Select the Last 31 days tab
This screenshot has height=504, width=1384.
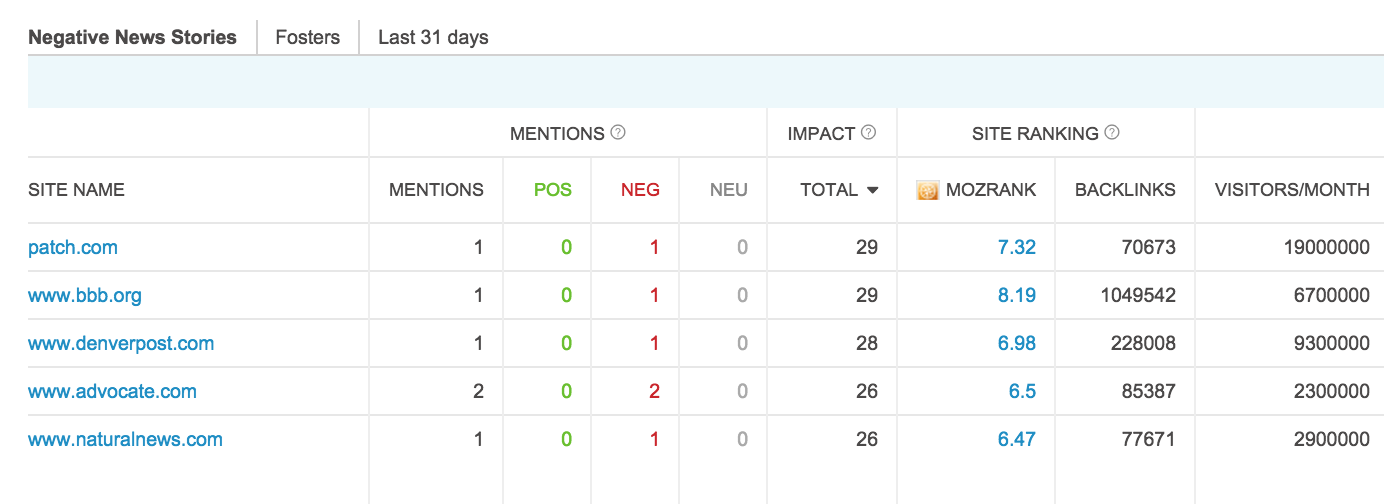pyautogui.click(x=433, y=38)
